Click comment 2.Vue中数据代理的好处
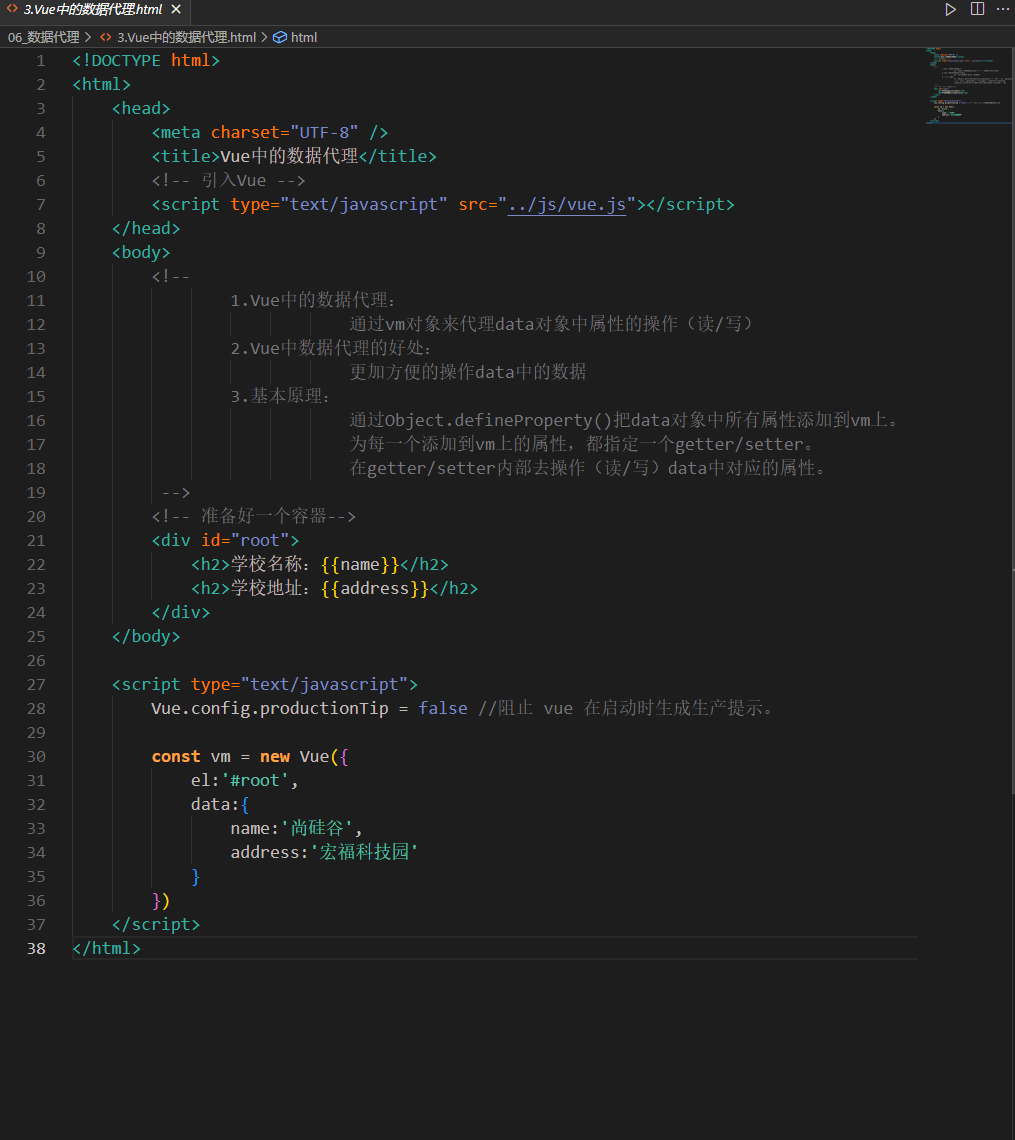Image resolution: width=1015 pixels, height=1140 pixels. 331,348
